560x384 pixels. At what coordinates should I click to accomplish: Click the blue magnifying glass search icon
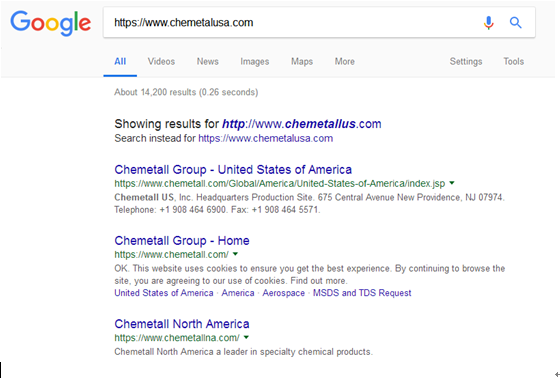pos(515,23)
